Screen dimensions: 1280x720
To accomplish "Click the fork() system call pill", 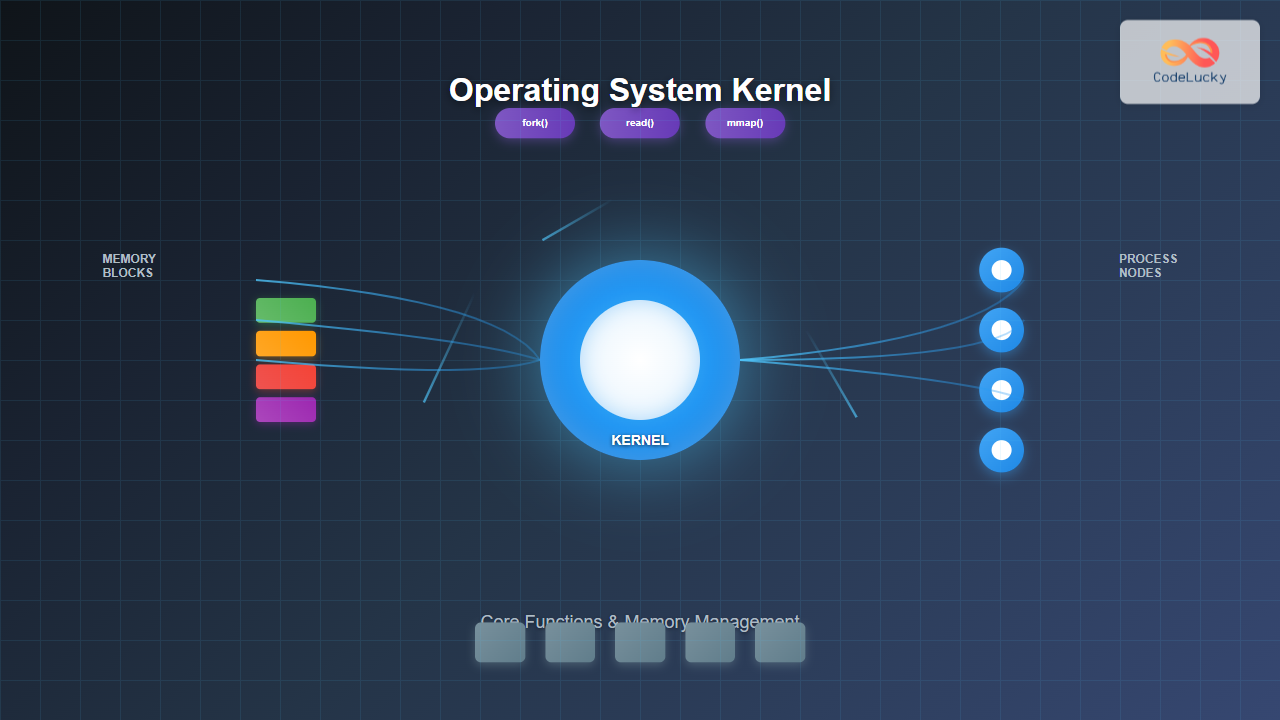I will point(535,123).
